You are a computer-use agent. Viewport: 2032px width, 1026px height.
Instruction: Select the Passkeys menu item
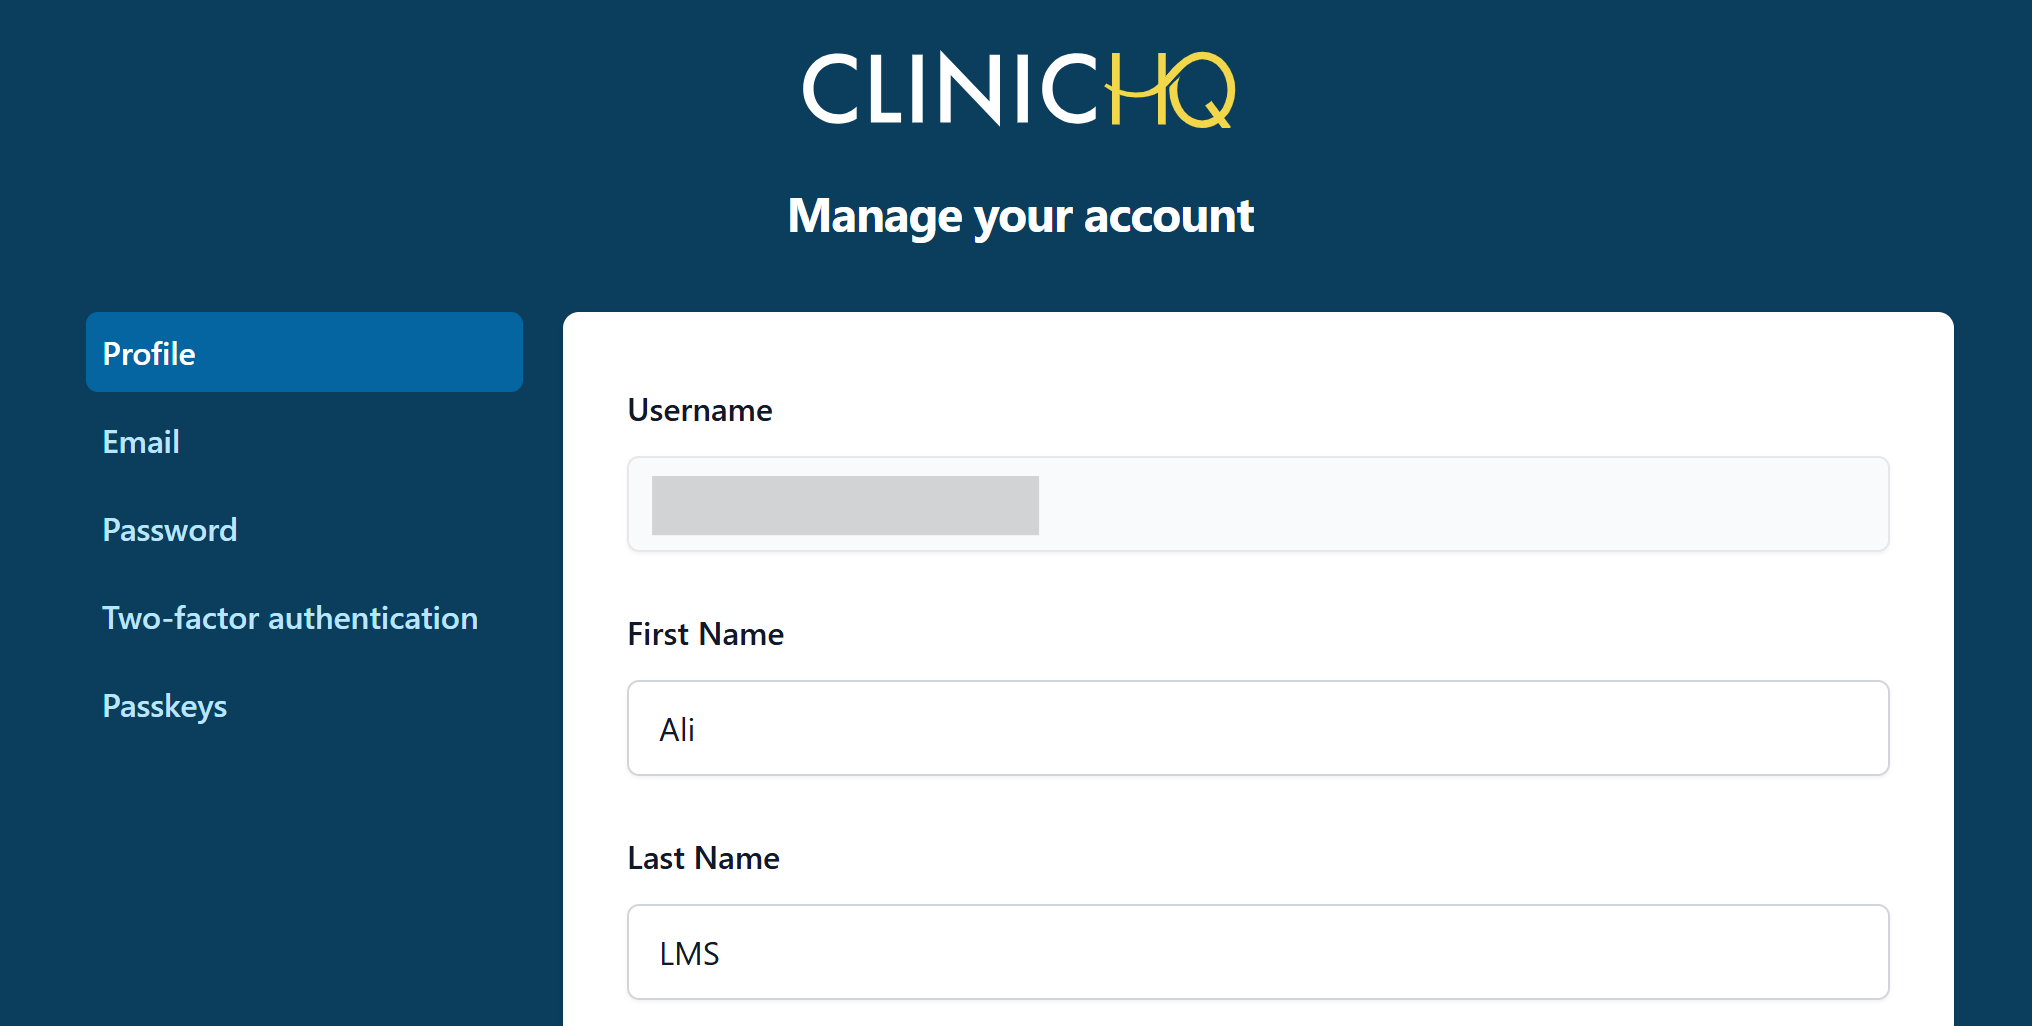pyautogui.click(x=165, y=706)
